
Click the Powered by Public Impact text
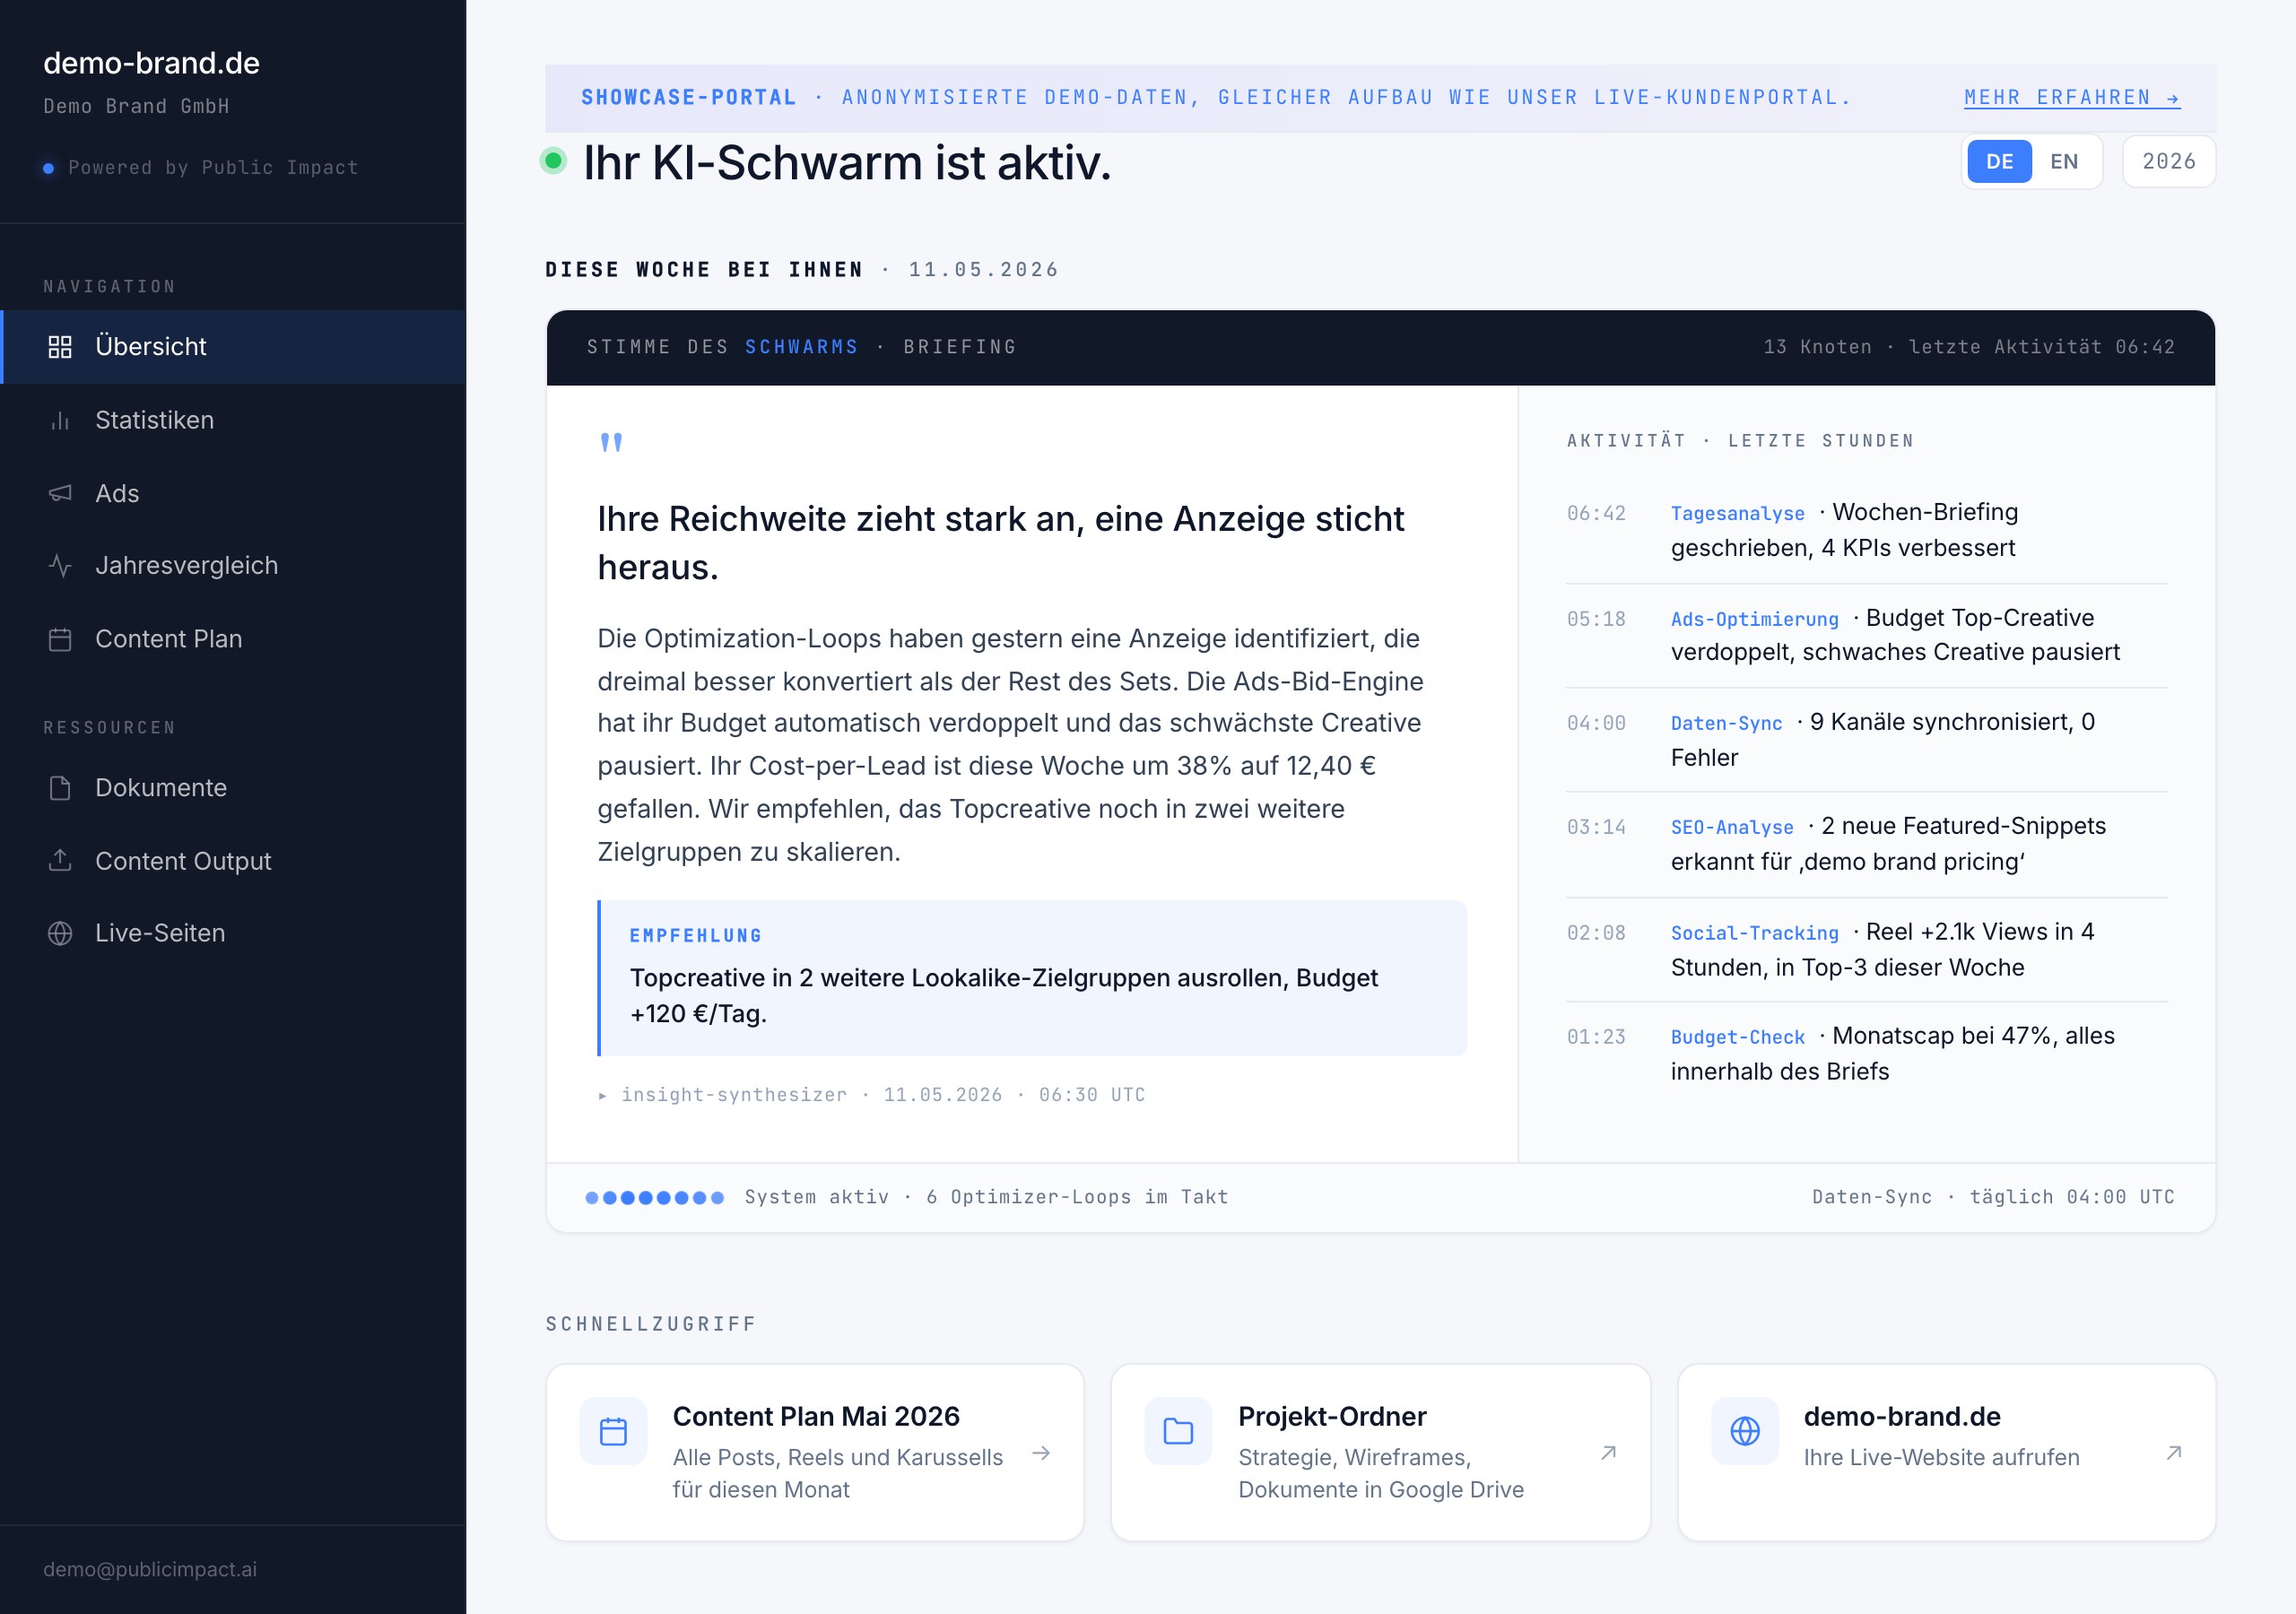pyautogui.click(x=213, y=168)
